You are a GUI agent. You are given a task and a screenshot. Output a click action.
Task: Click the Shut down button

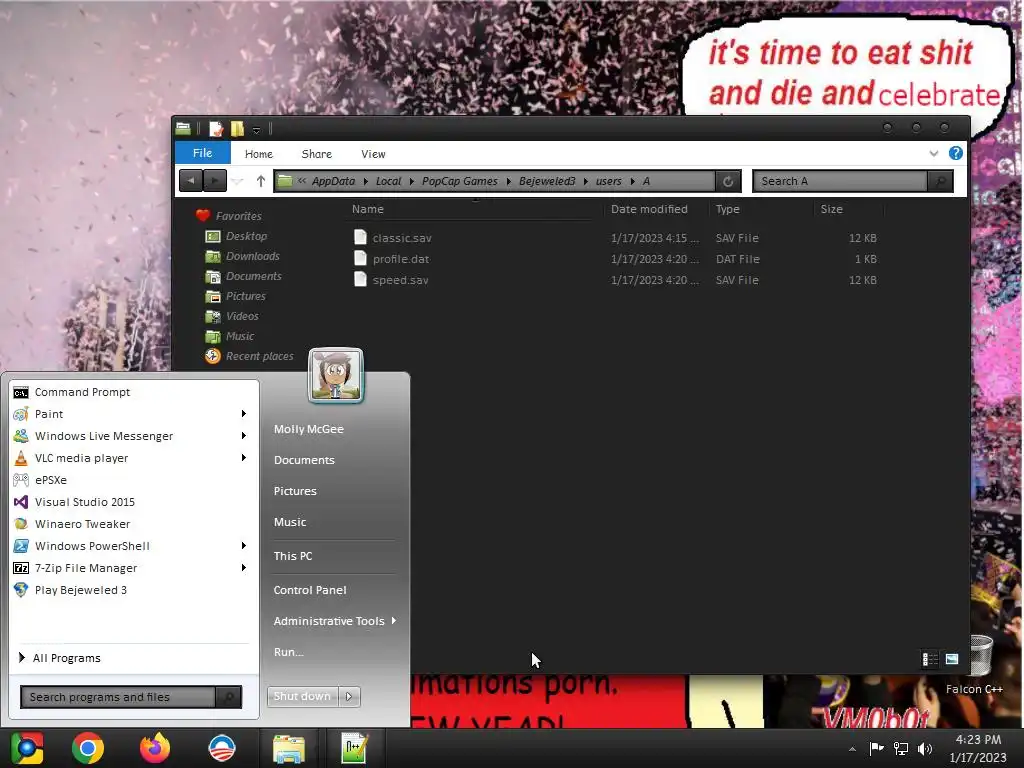tap(303, 696)
